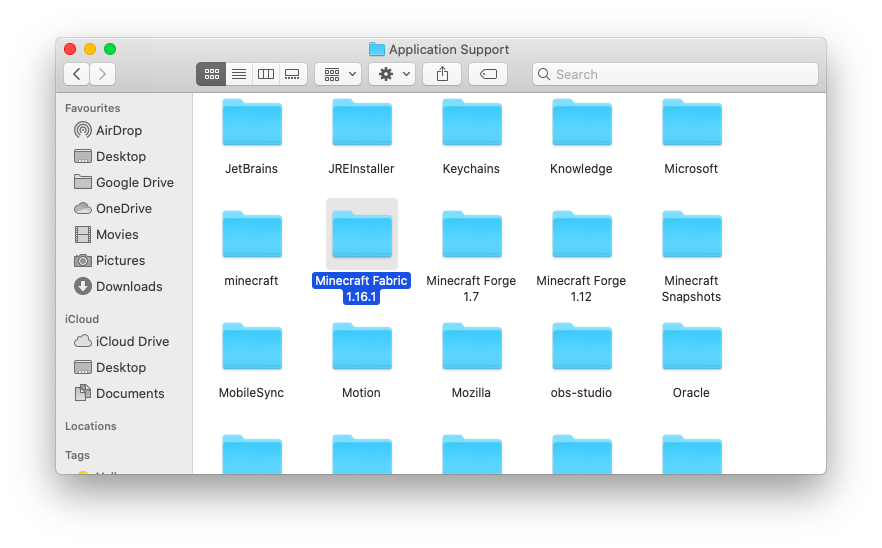
Task: Click the Share toolbar button
Action: tap(442, 74)
